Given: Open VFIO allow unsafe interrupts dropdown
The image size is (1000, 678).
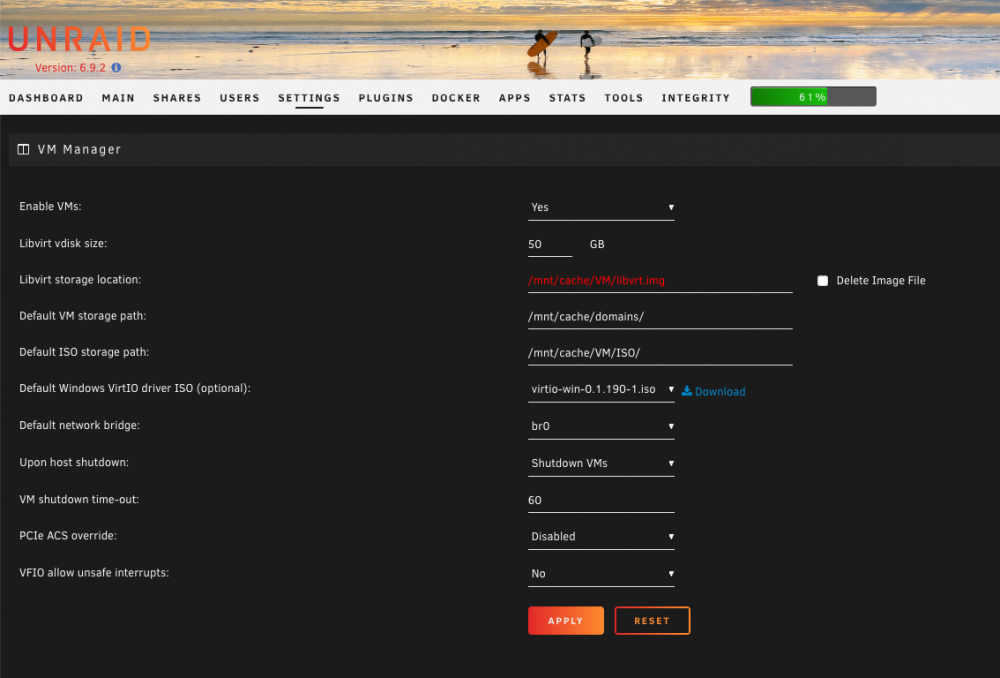Looking at the screenshot, I should pyautogui.click(x=601, y=573).
